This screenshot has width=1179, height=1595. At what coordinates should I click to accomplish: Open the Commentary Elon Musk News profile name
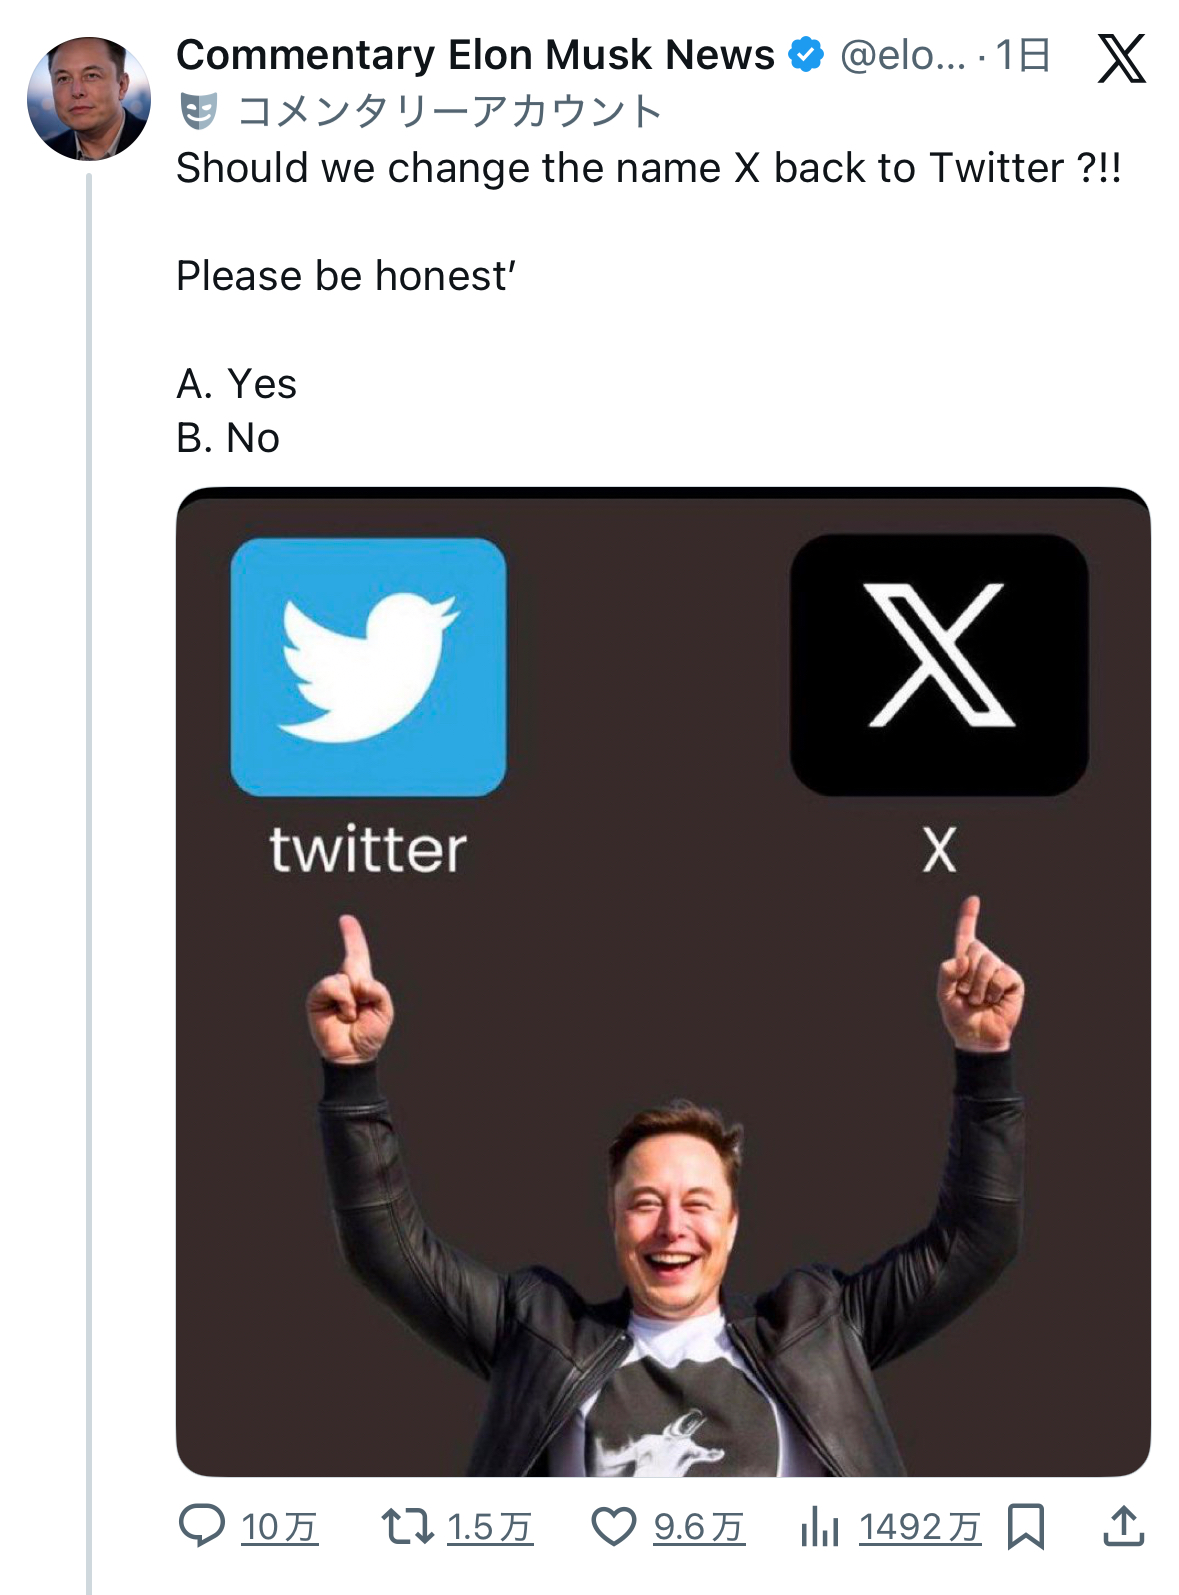click(x=475, y=55)
